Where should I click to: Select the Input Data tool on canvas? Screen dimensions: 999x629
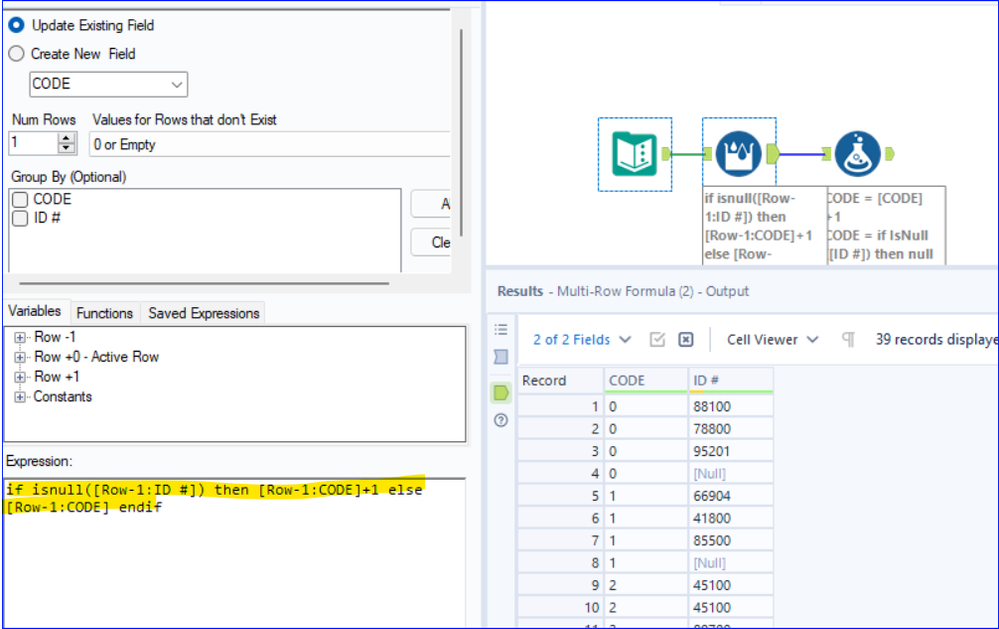coord(634,154)
